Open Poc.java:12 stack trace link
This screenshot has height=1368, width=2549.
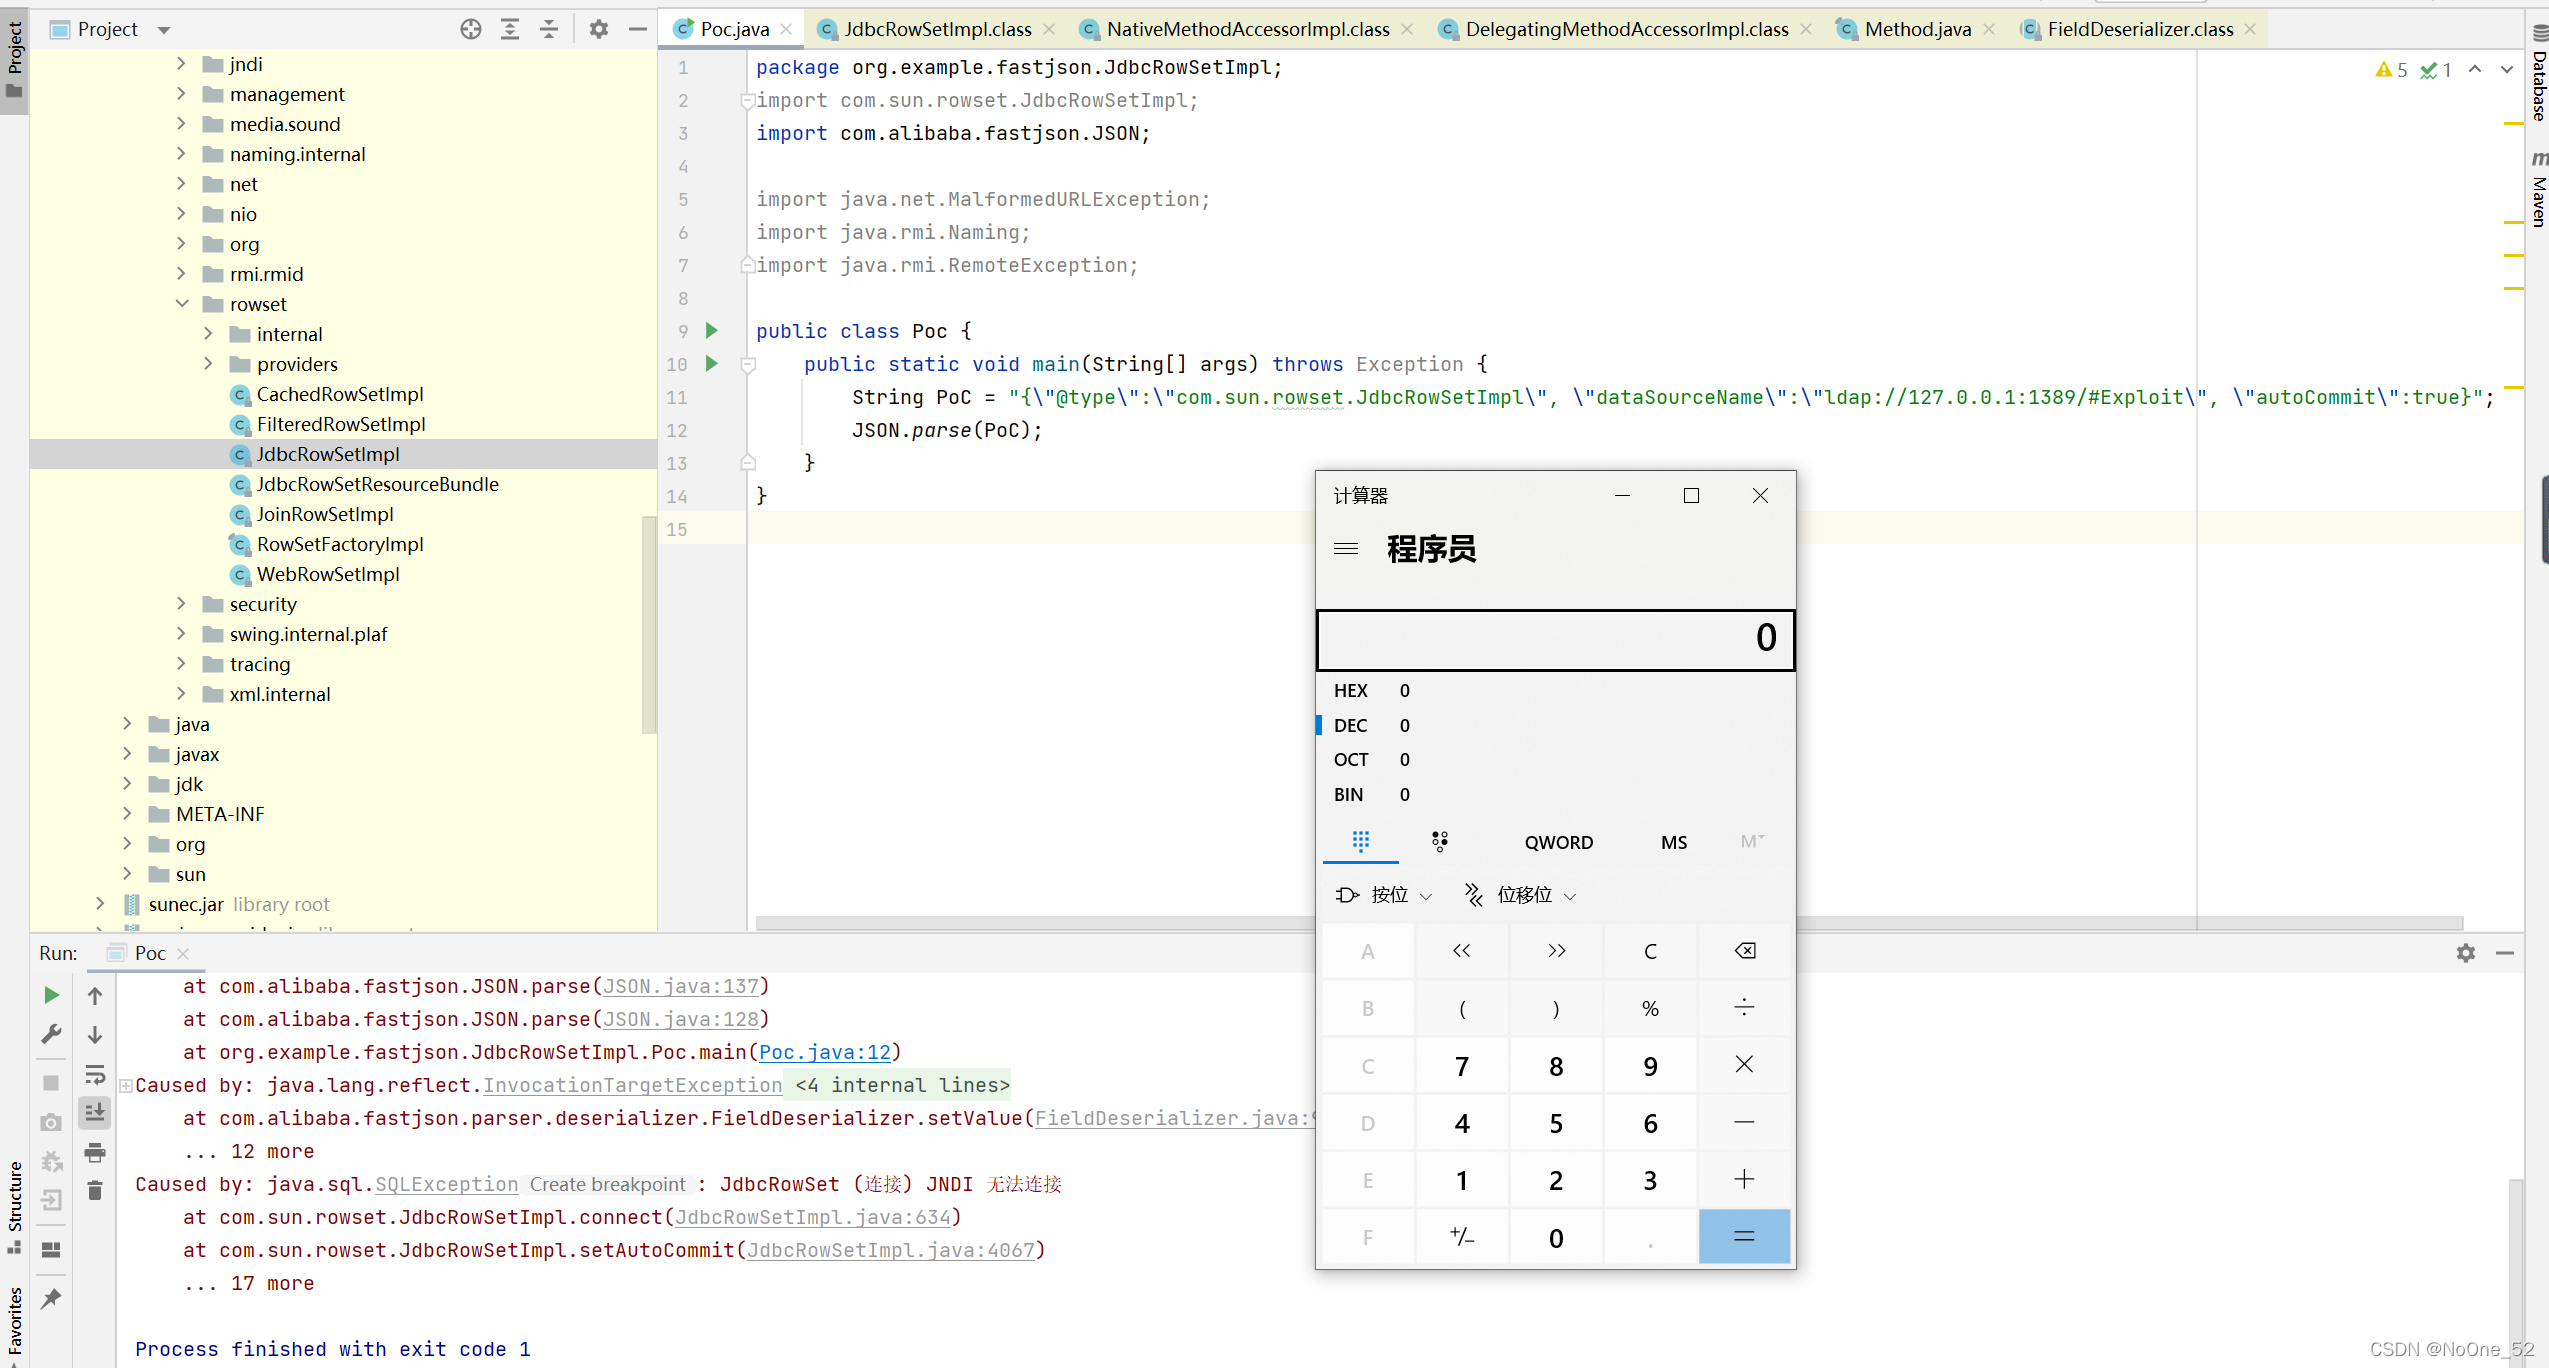pyautogui.click(x=824, y=1052)
